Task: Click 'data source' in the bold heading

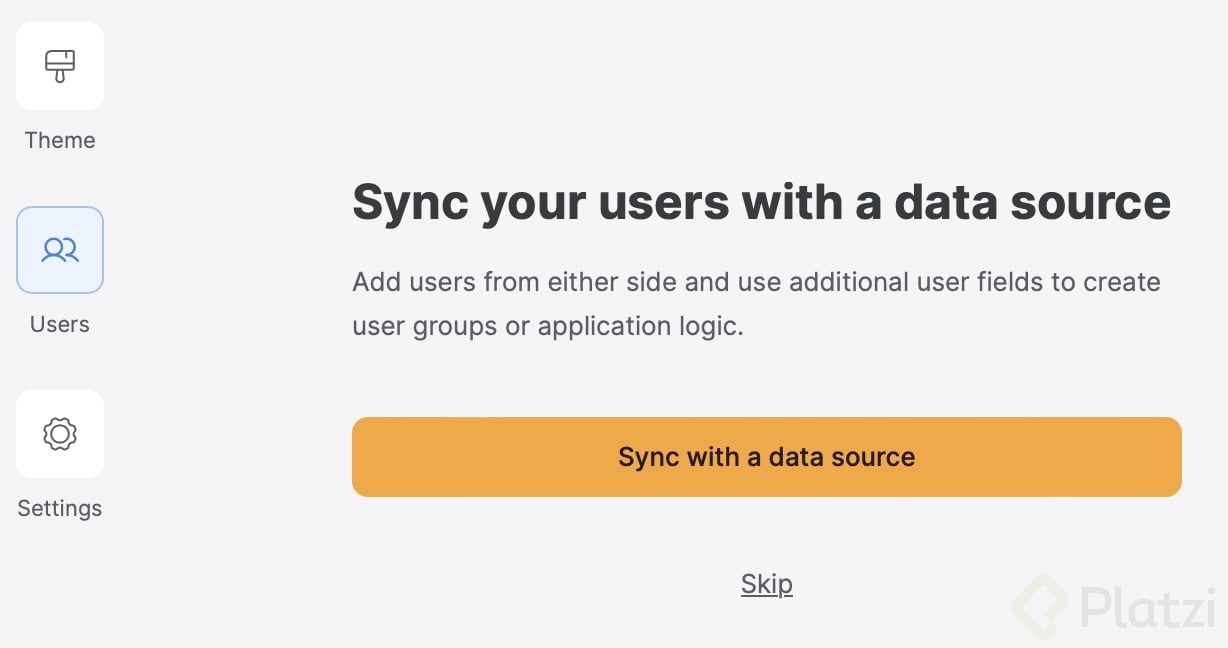Action: pos(1032,203)
